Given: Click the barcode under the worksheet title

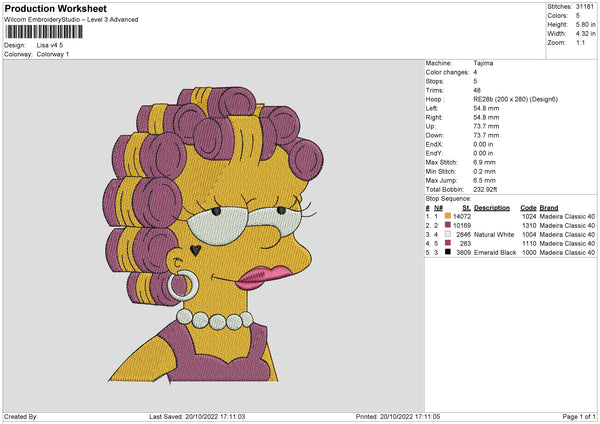Looking at the screenshot, I should tap(44, 32).
